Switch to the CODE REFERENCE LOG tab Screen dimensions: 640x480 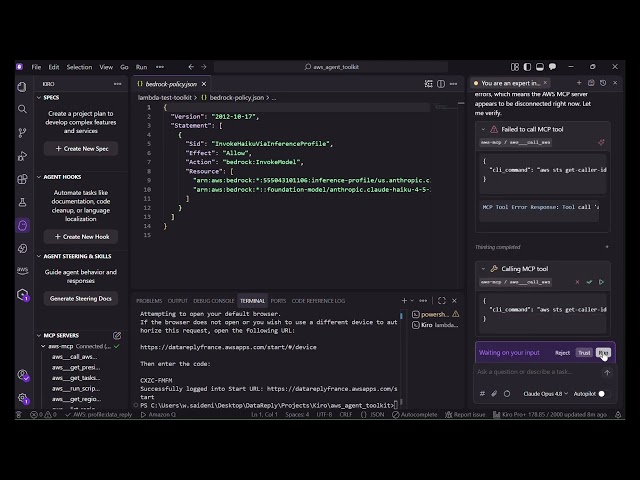[318, 301]
